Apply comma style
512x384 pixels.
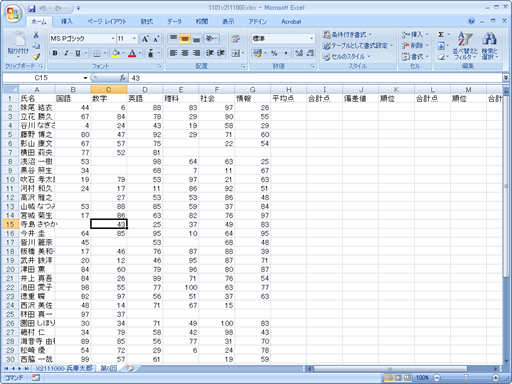286,53
